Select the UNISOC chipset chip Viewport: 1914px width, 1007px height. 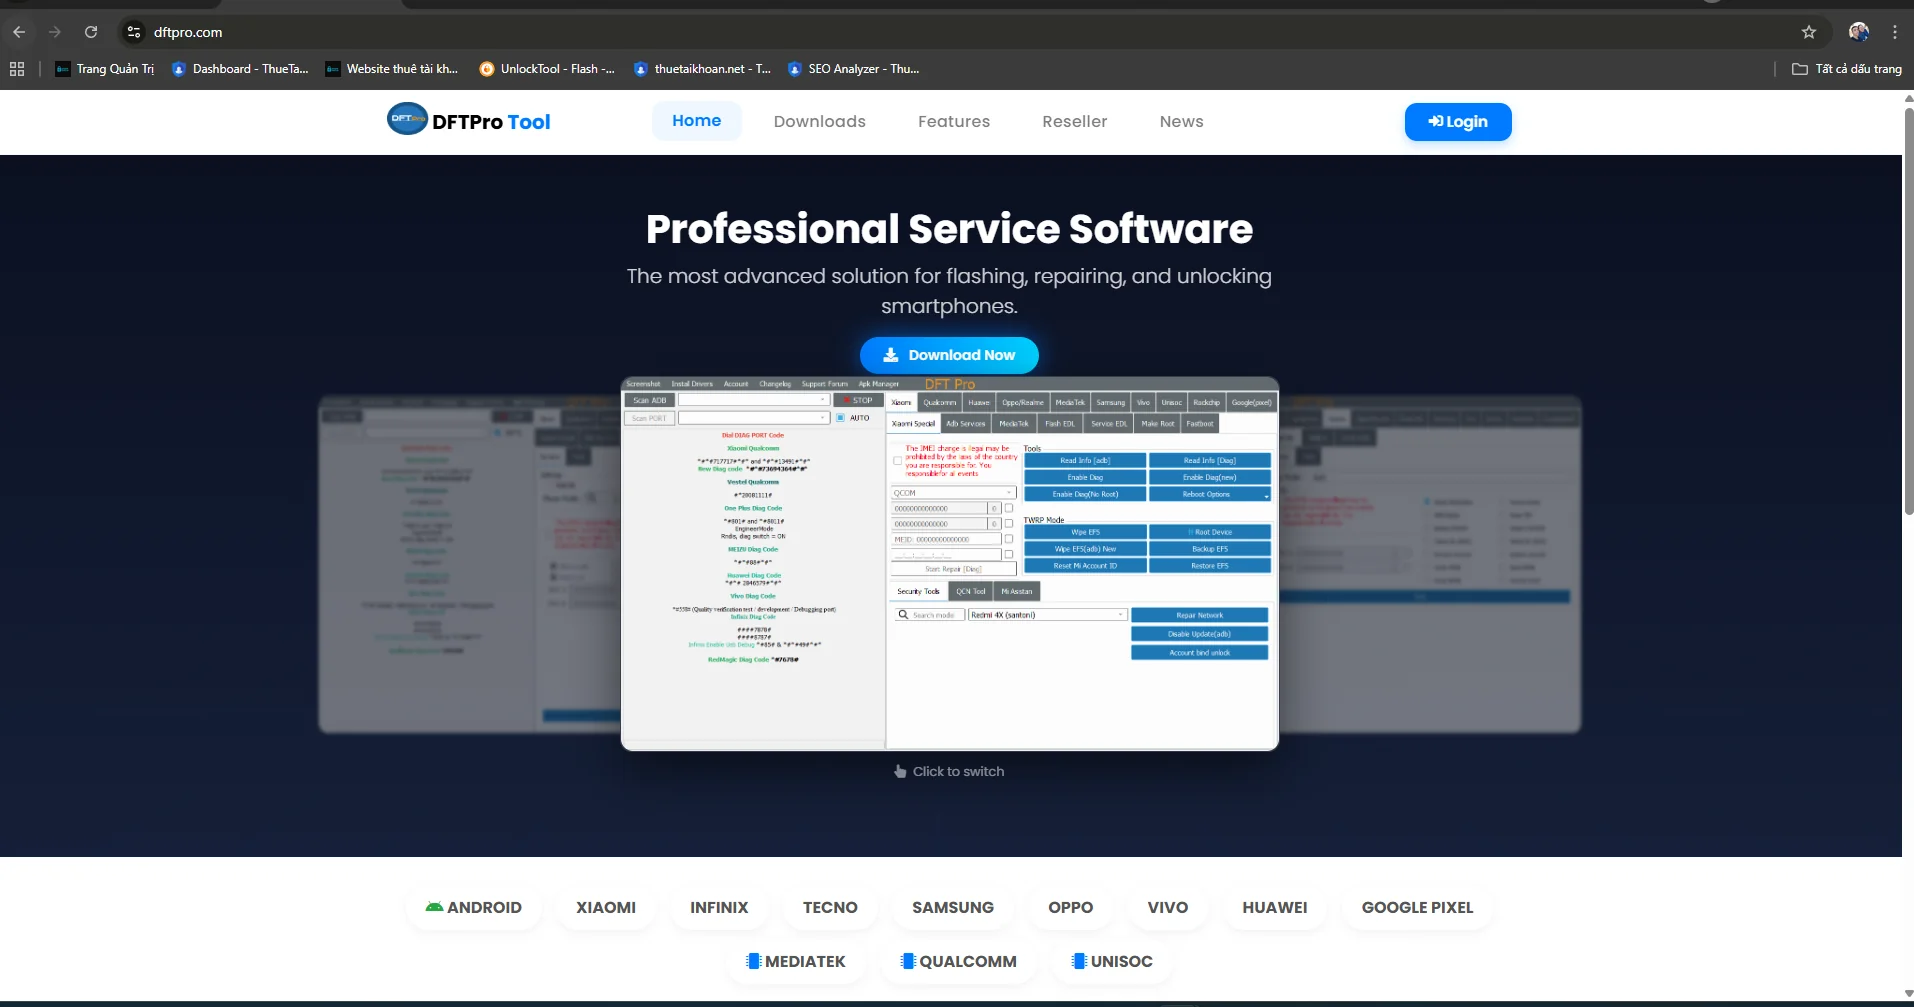1112,961
